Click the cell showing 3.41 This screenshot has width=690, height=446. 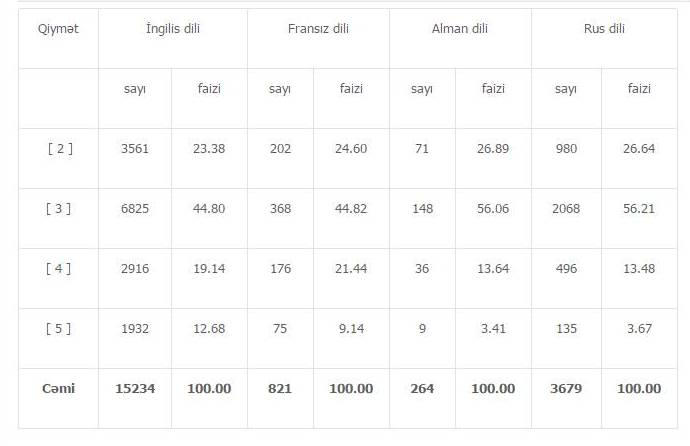(x=494, y=329)
